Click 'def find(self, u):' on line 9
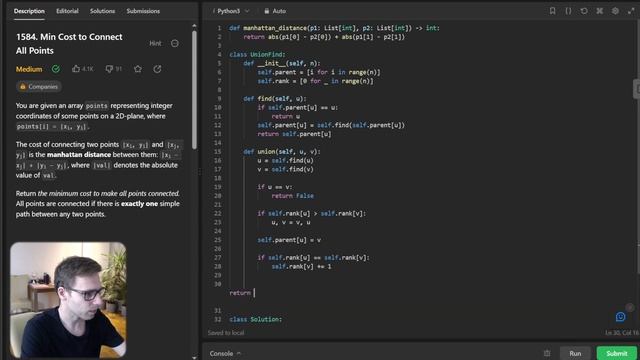 275,98
